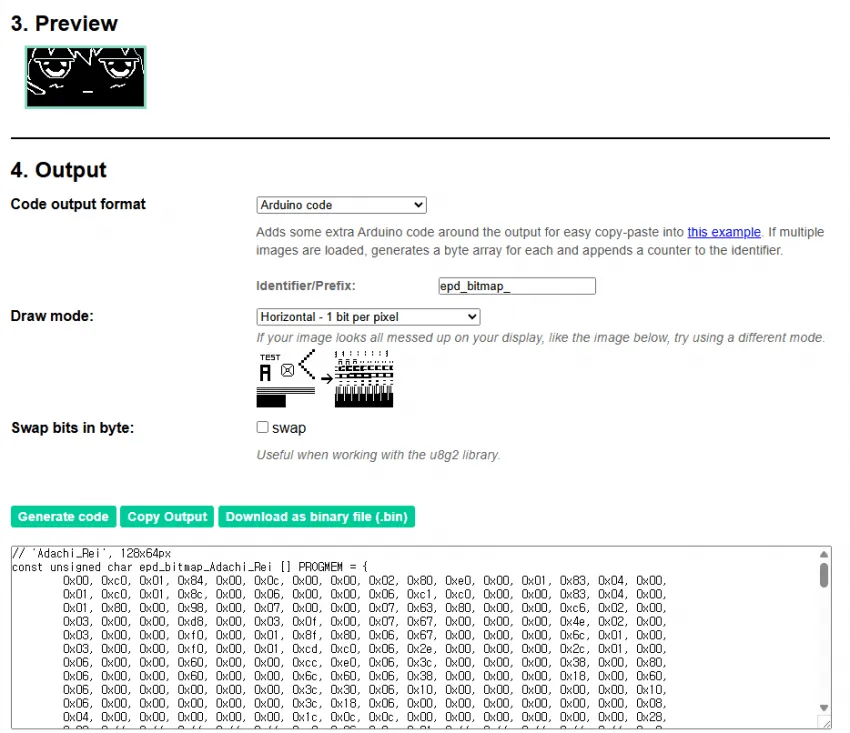This screenshot has height=733, width=850.
Task: Click the output textarea scroll up arrow
Action: point(823,554)
